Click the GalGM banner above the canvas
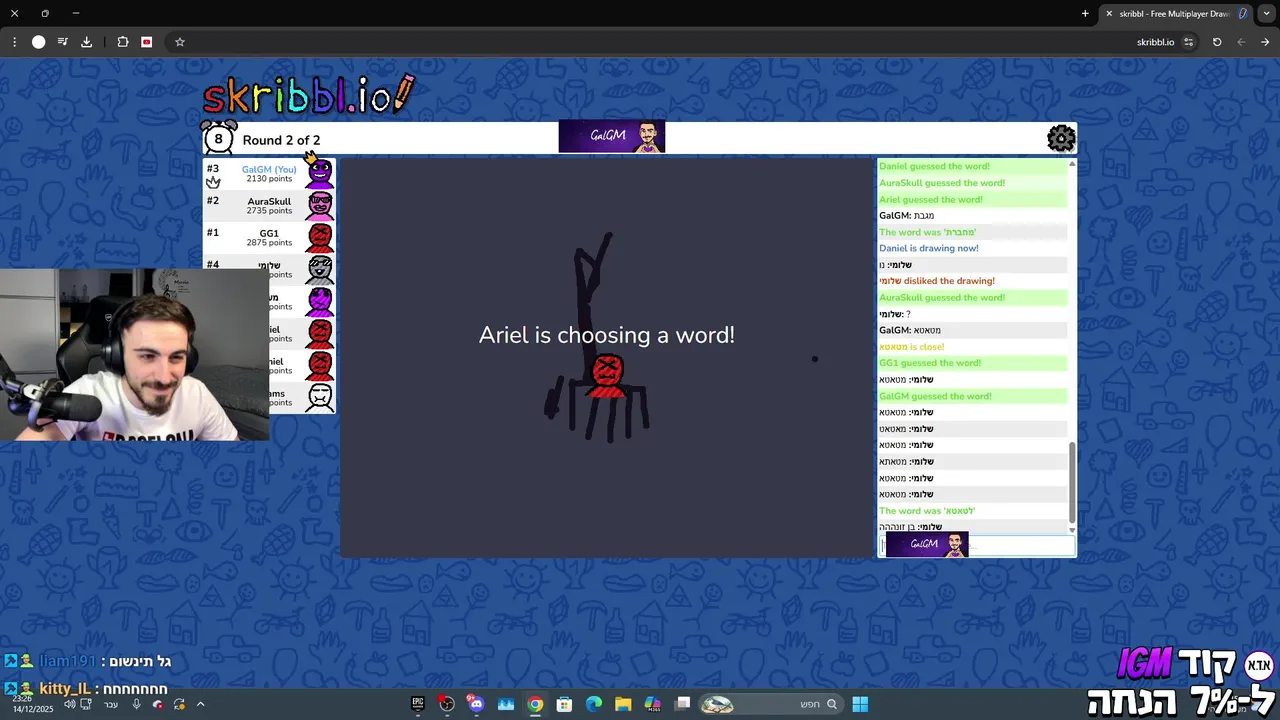Viewport: 1280px width, 720px height. pyautogui.click(x=612, y=136)
